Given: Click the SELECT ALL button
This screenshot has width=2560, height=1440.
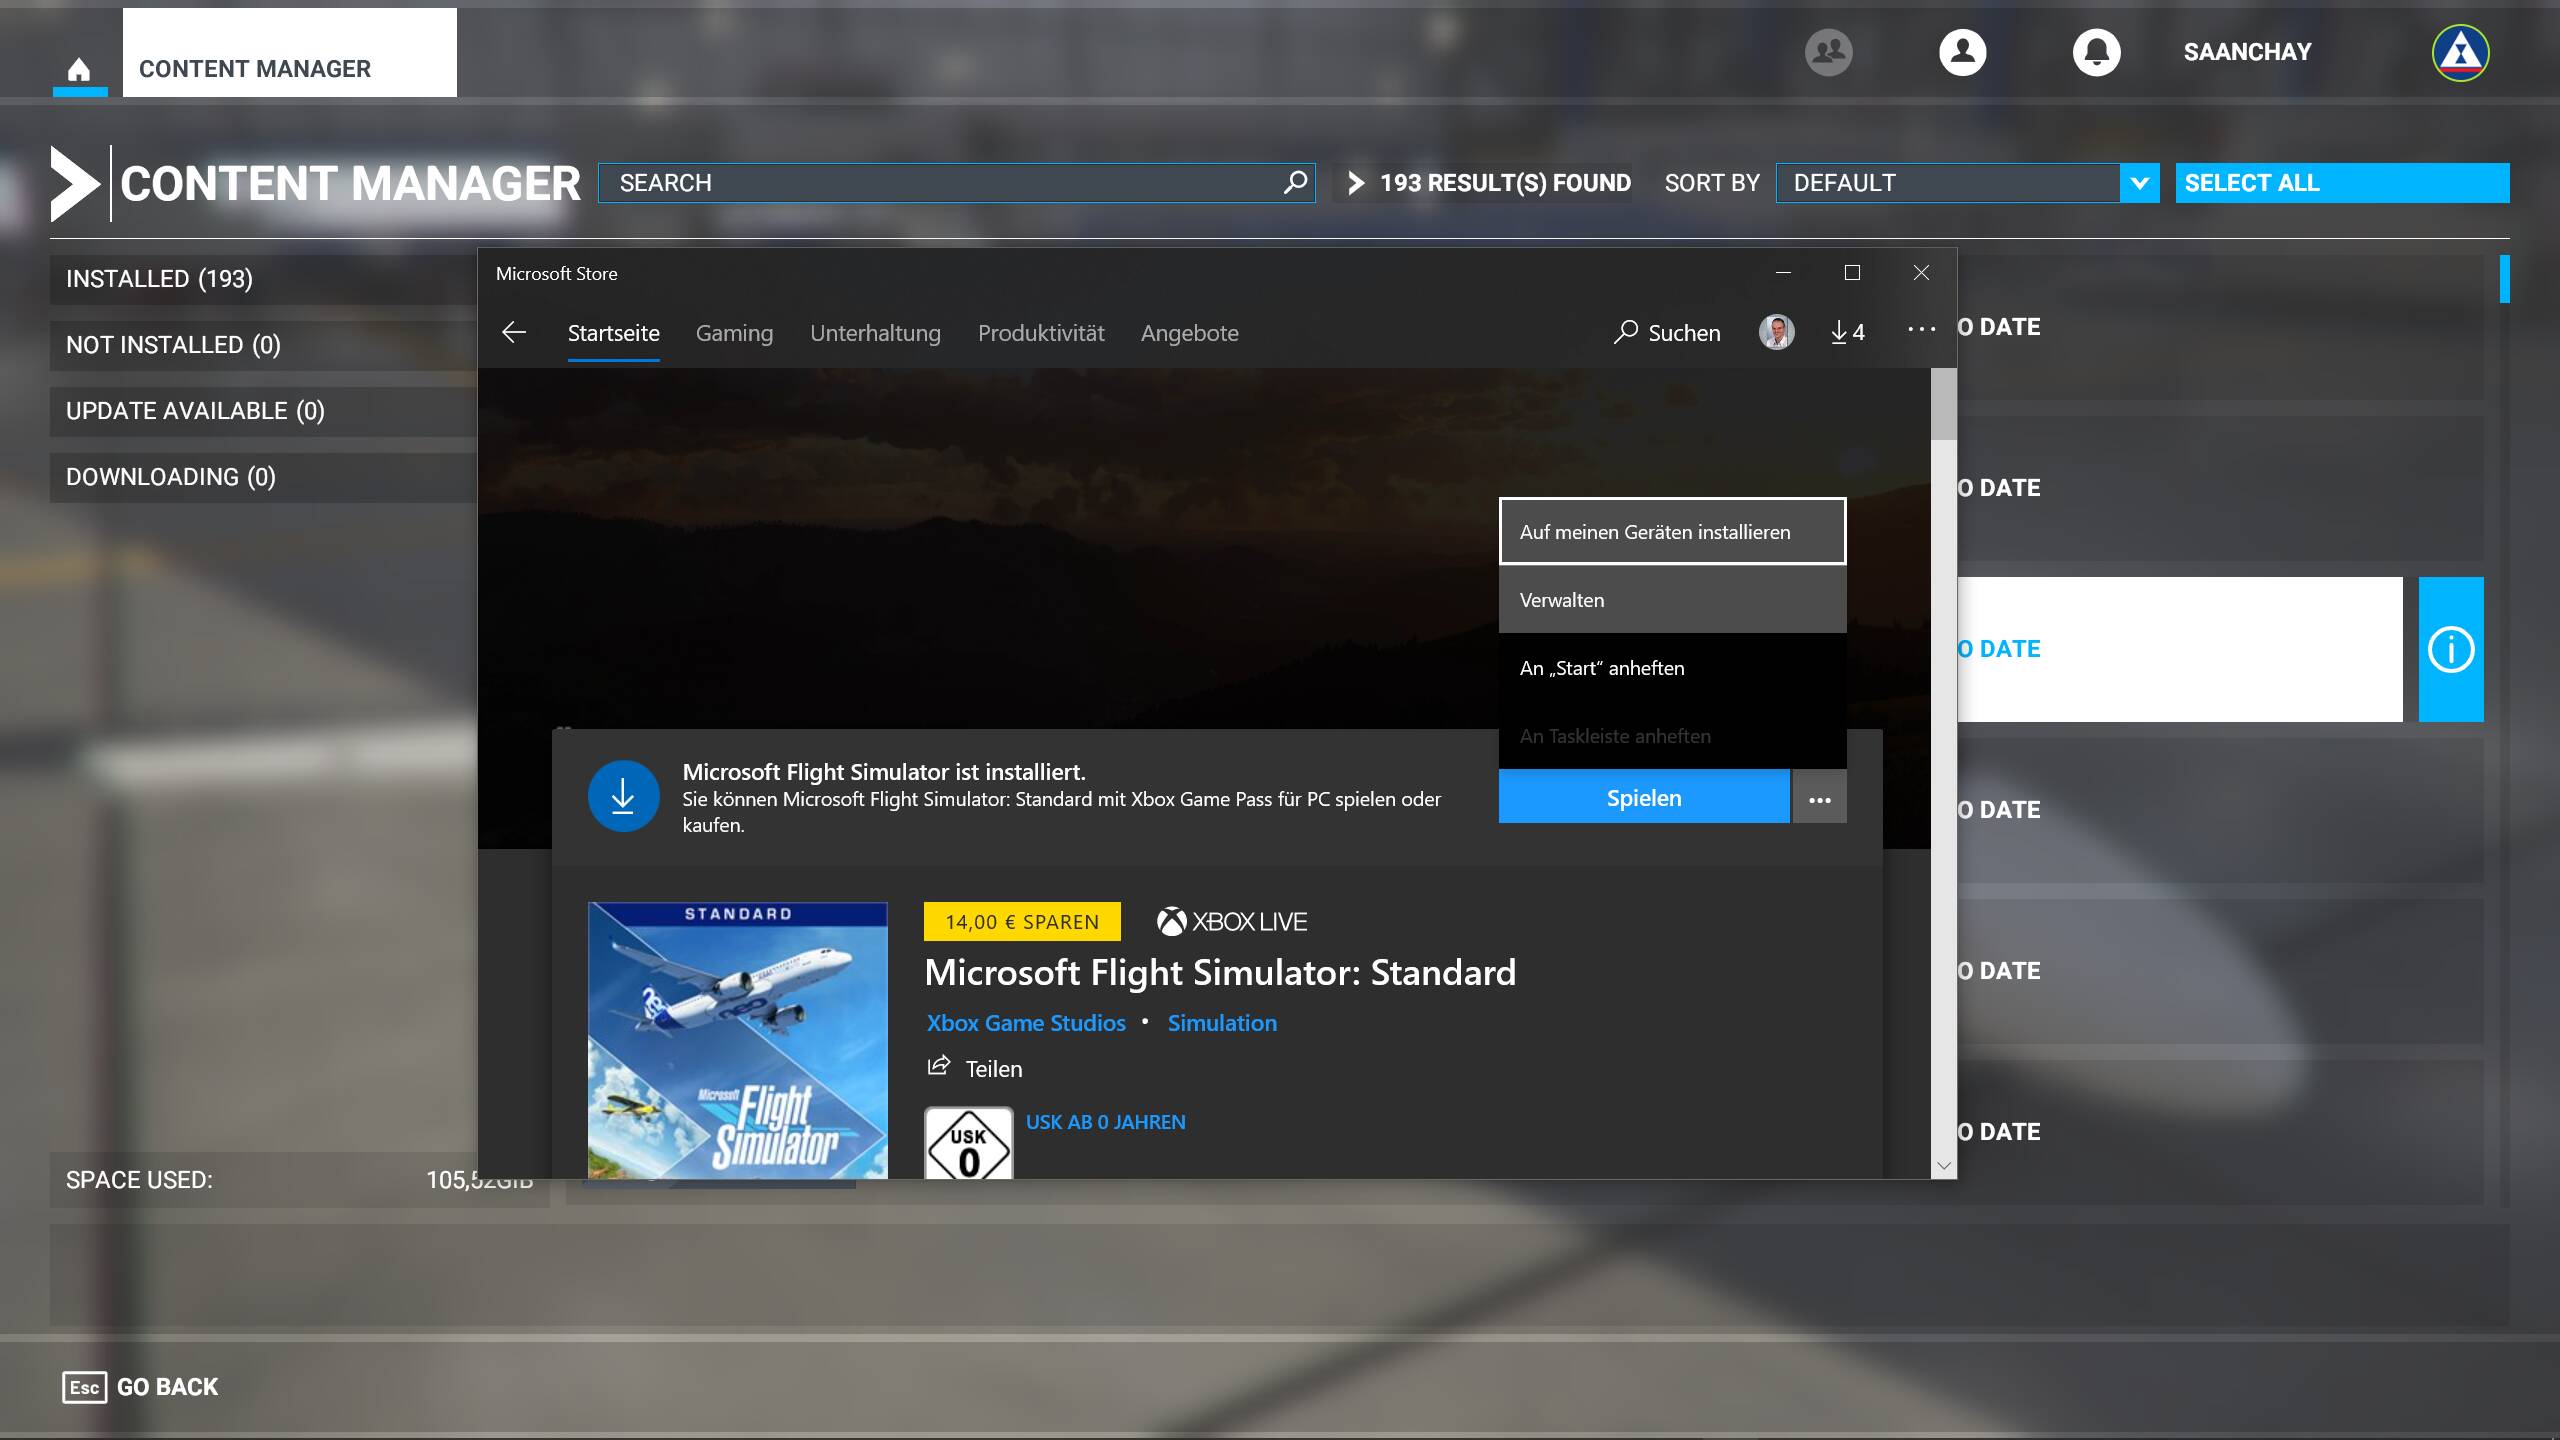Looking at the screenshot, I should (2341, 183).
